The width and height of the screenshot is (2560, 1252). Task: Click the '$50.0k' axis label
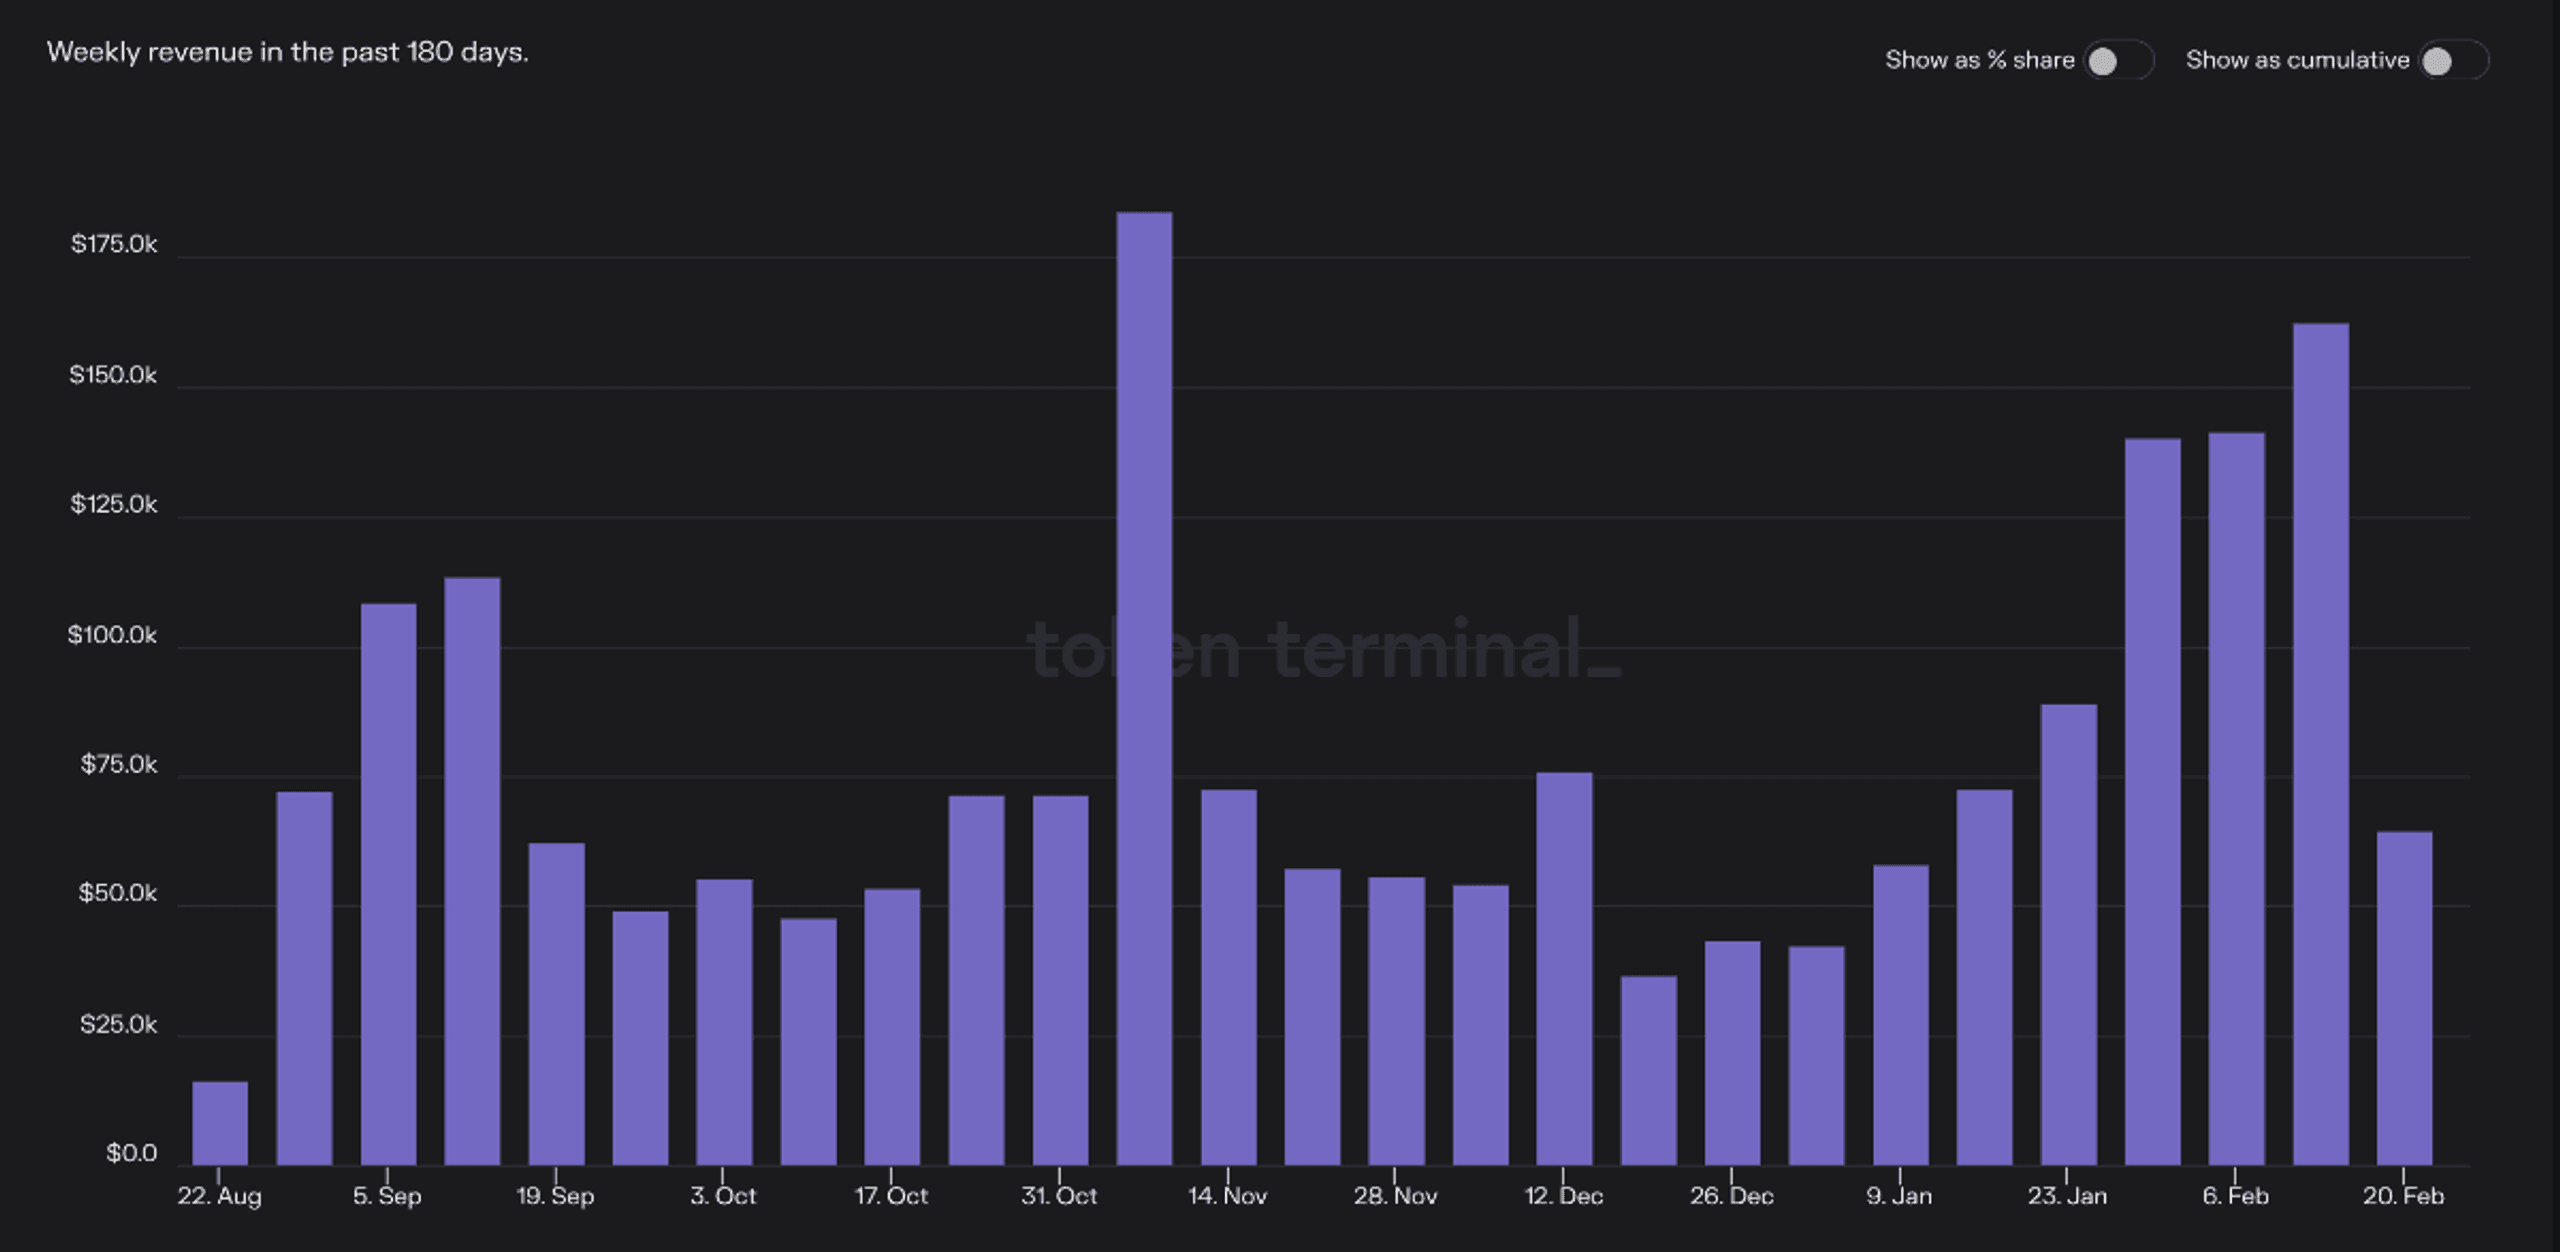coord(118,893)
